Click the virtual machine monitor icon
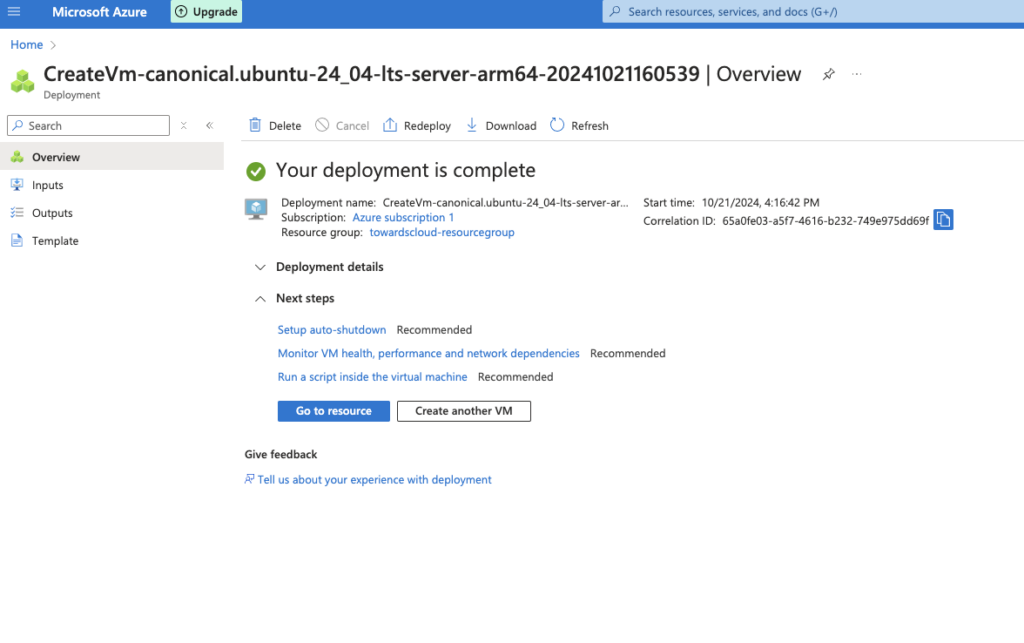This screenshot has width=1024, height=643. 256,209
